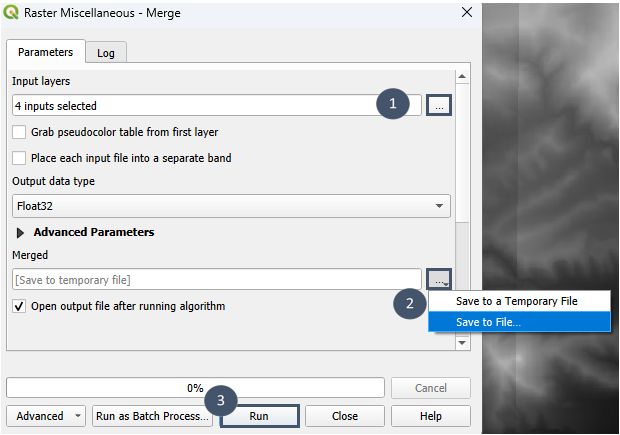Open the input layers browse button
This screenshot has height=435, width=620.
click(x=438, y=104)
